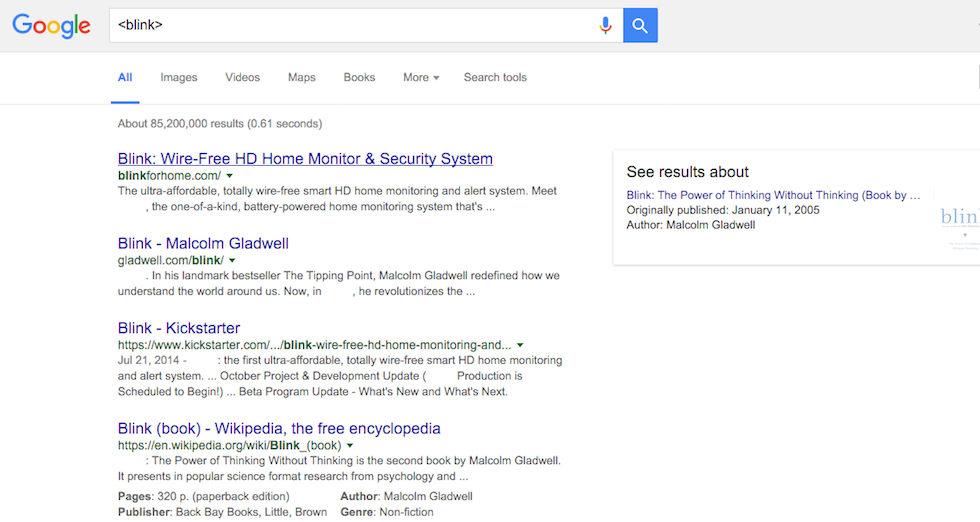Open Search tools options
This screenshot has width=980, height=522.
[x=495, y=78]
